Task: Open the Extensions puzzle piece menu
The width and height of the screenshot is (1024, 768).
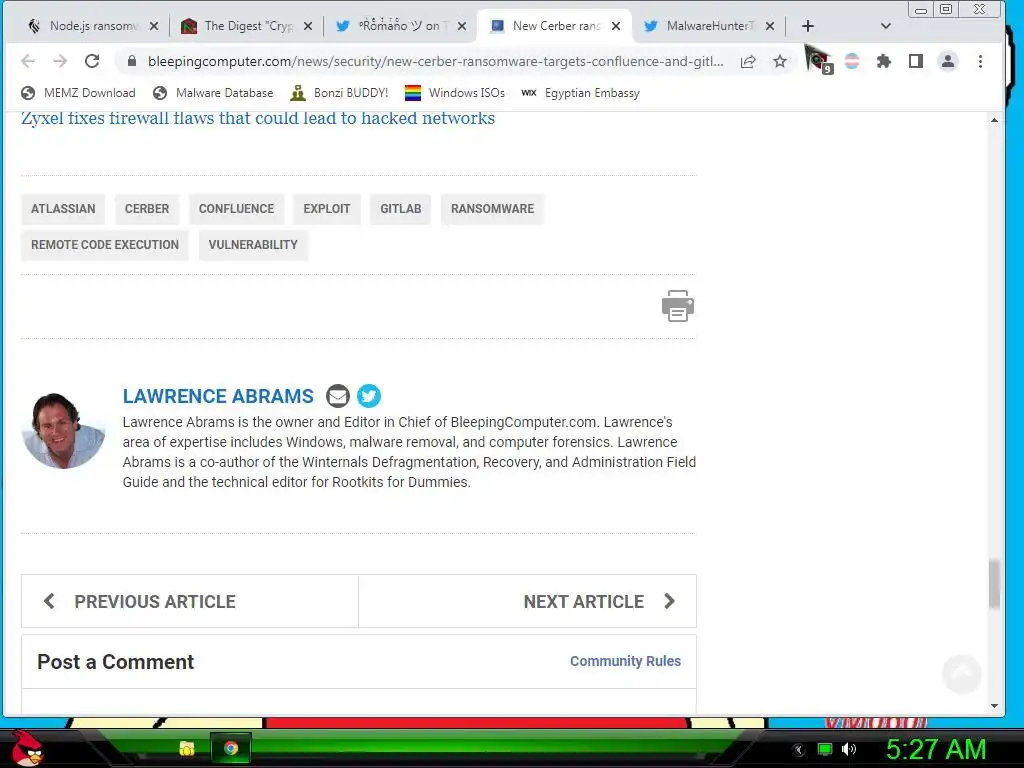Action: 884,61
